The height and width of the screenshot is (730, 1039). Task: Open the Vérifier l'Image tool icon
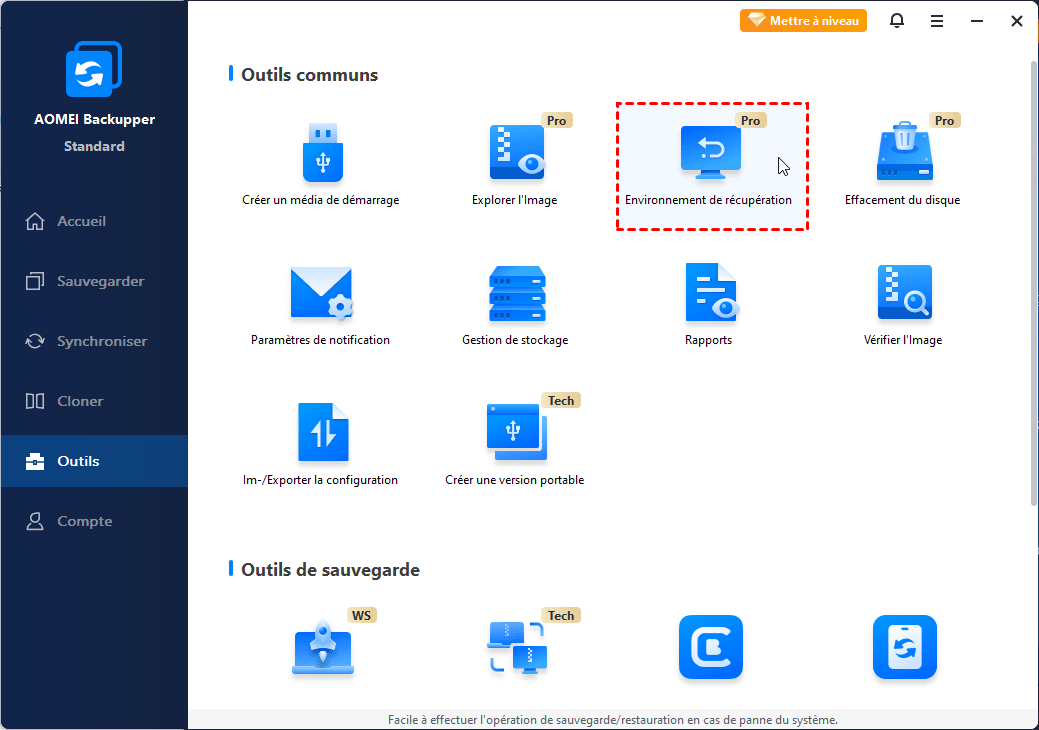(904, 292)
